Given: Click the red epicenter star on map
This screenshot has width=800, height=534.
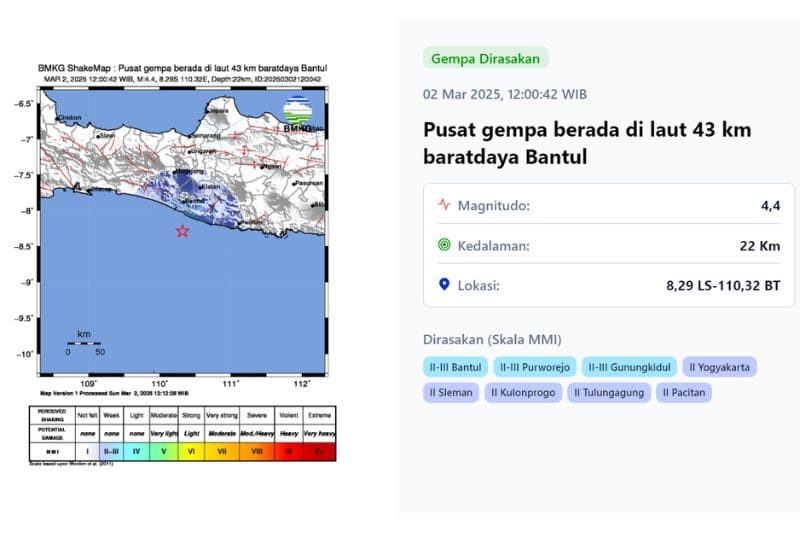Looking at the screenshot, I should click(183, 231).
